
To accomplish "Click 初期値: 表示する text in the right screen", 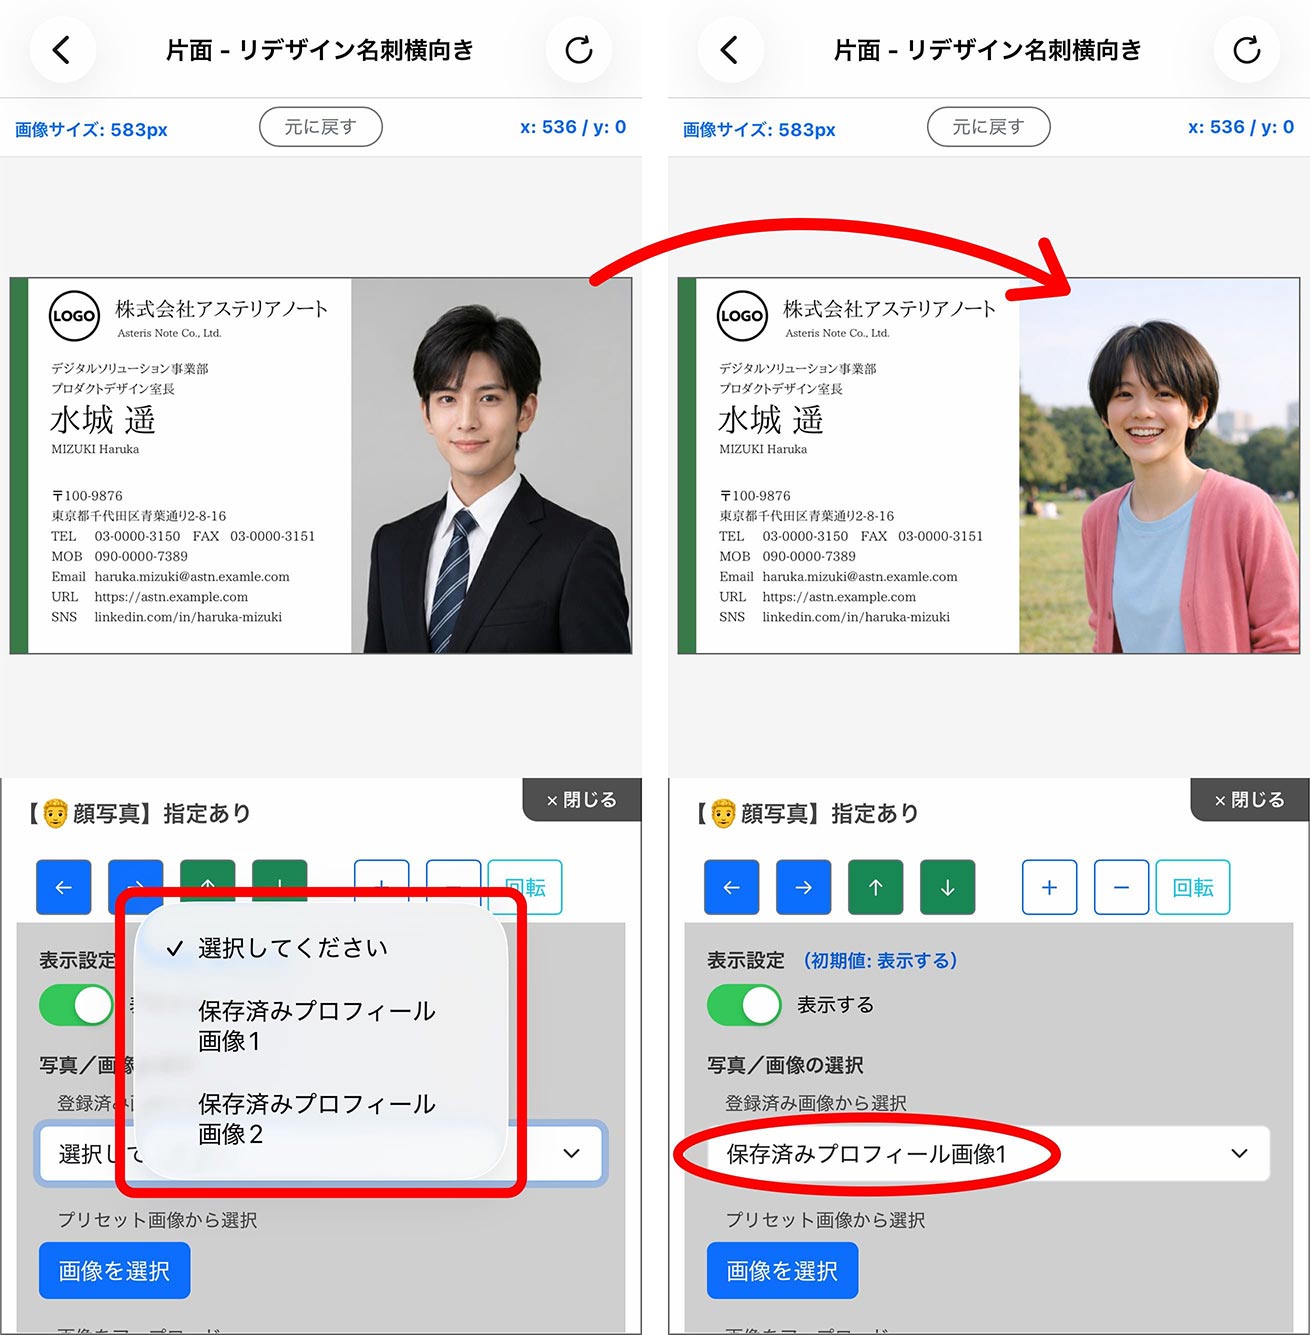I will coord(880,960).
